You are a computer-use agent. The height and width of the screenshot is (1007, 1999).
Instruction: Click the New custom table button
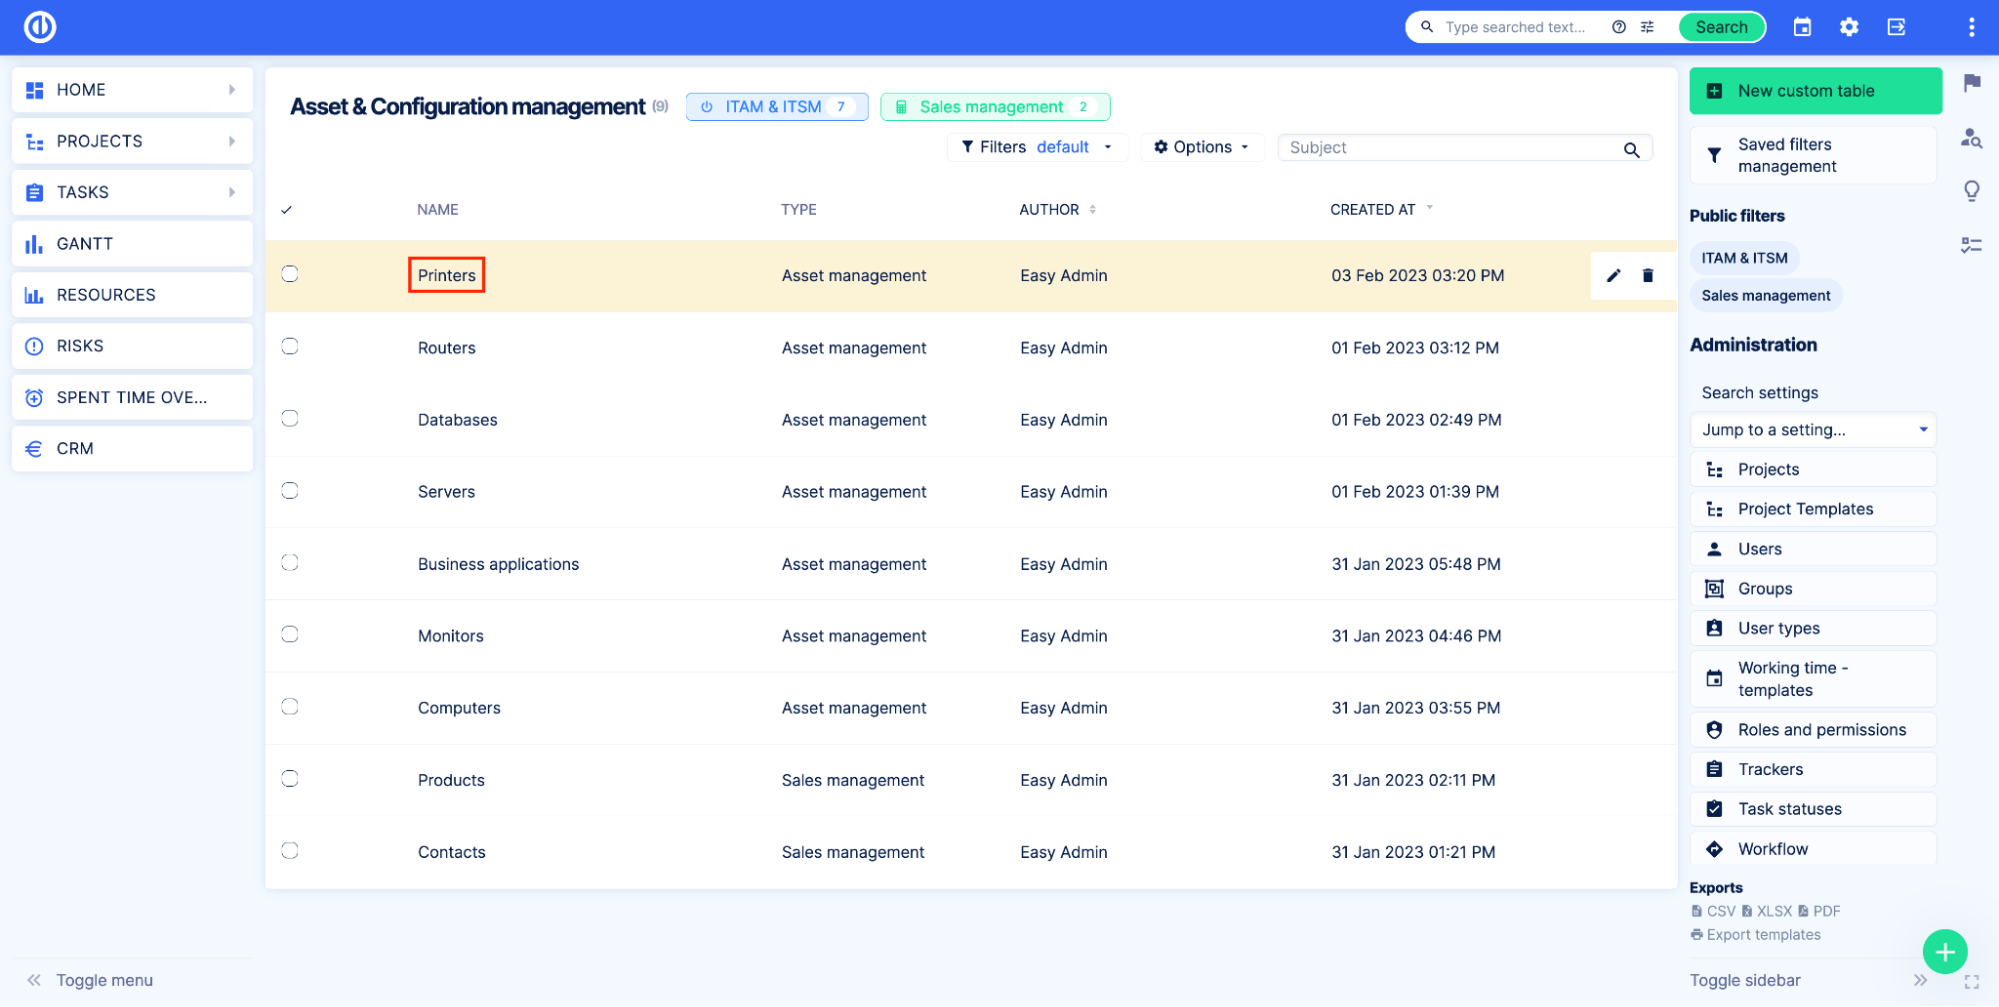coord(1814,90)
